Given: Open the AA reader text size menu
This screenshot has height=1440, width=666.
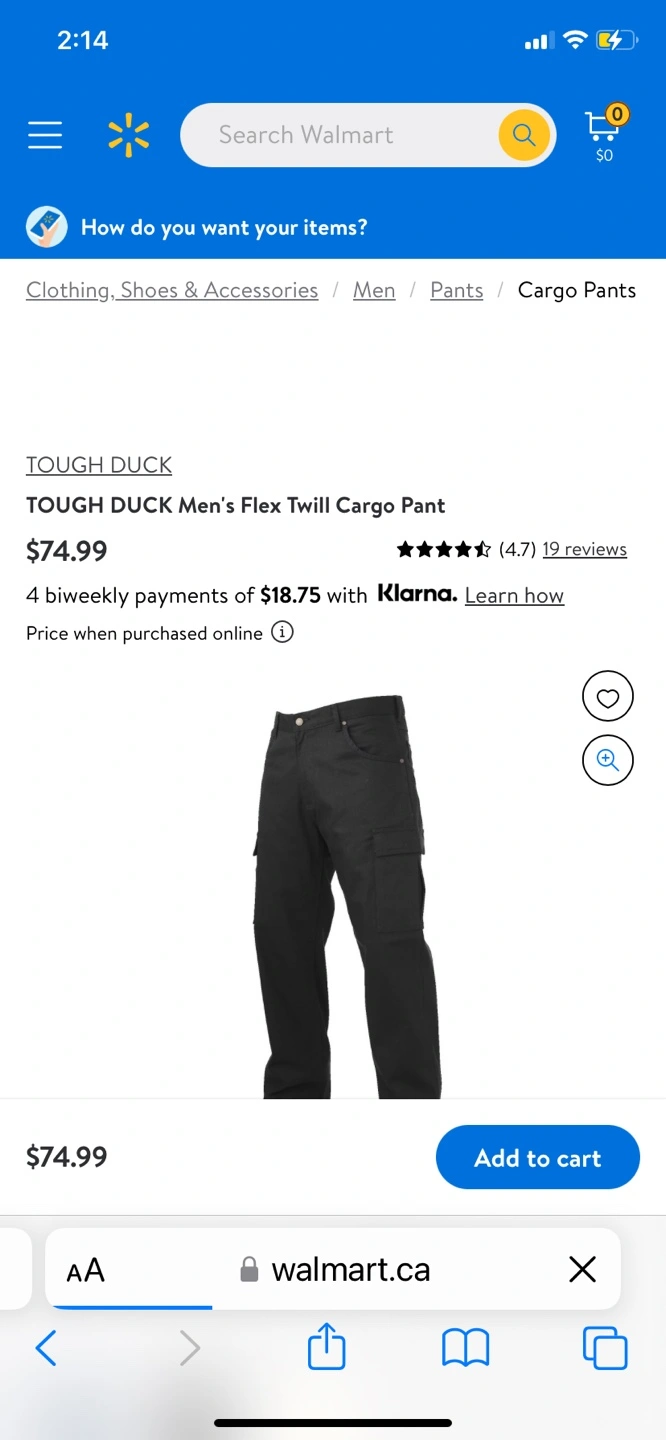Looking at the screenshot, I should (85, 1271).
